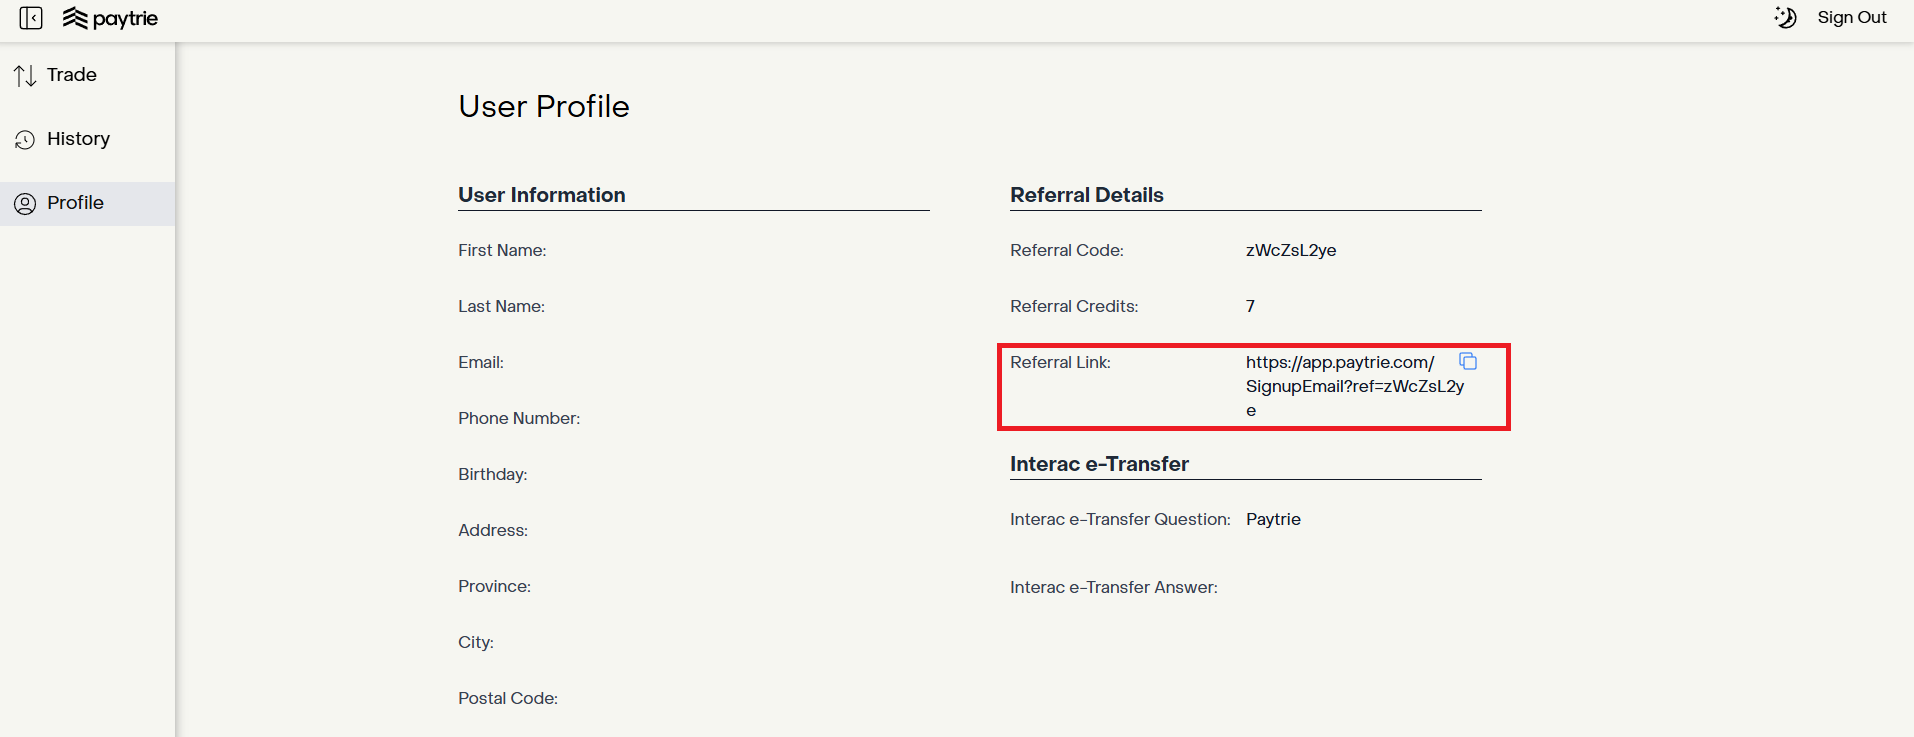Click the History clock icon

point(25,140)
